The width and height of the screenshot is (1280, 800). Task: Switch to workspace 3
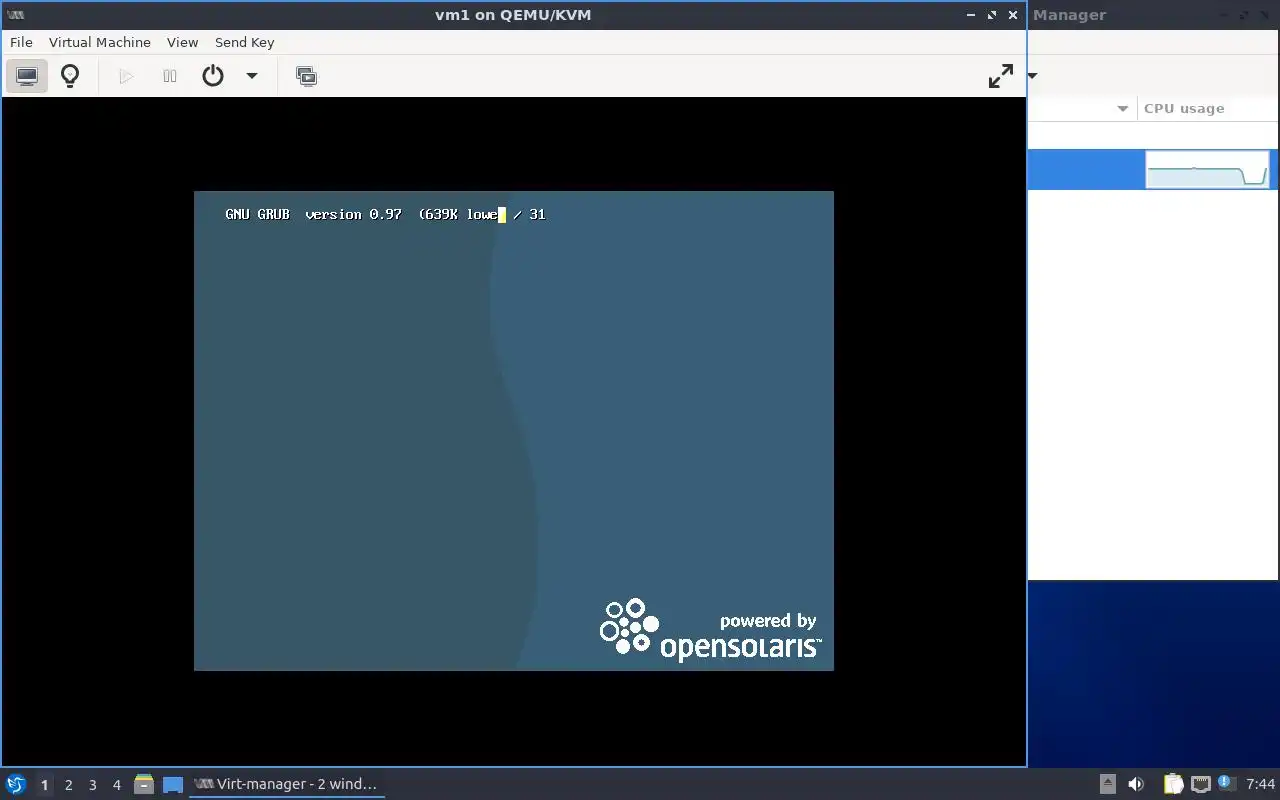(x=92, y=785)
